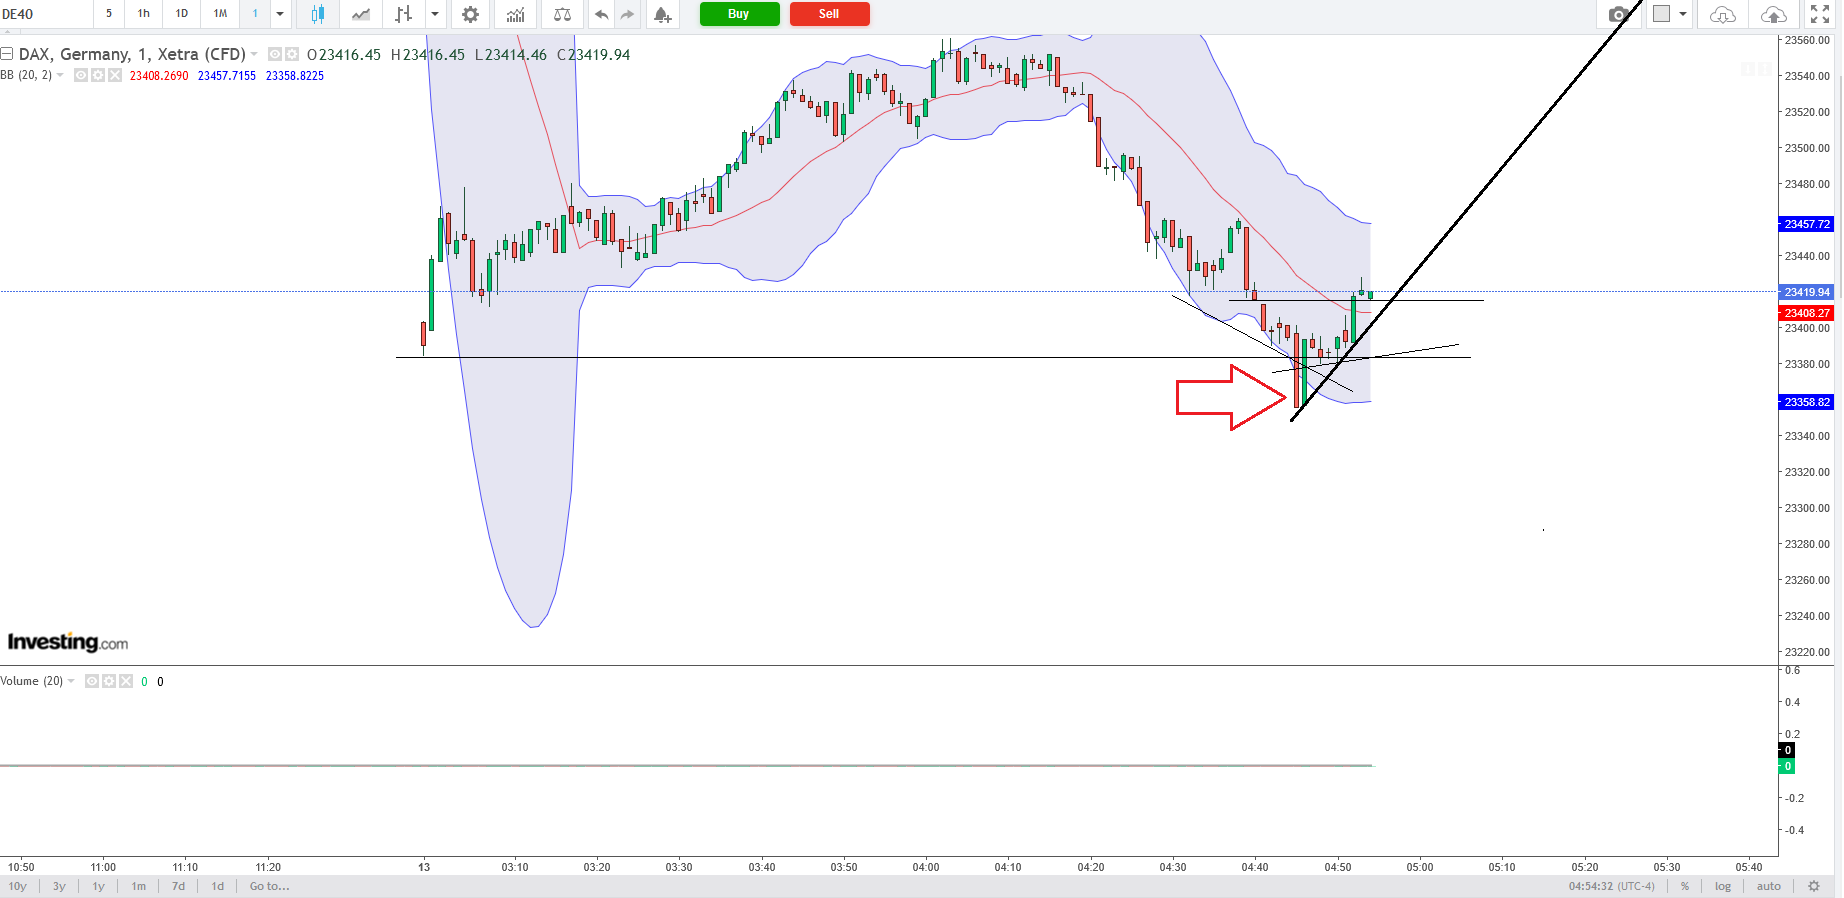This screenshot has height=898, width=1844.
Task: Click the load chart cloud download icon
Action: click(x=1722, y=14)
